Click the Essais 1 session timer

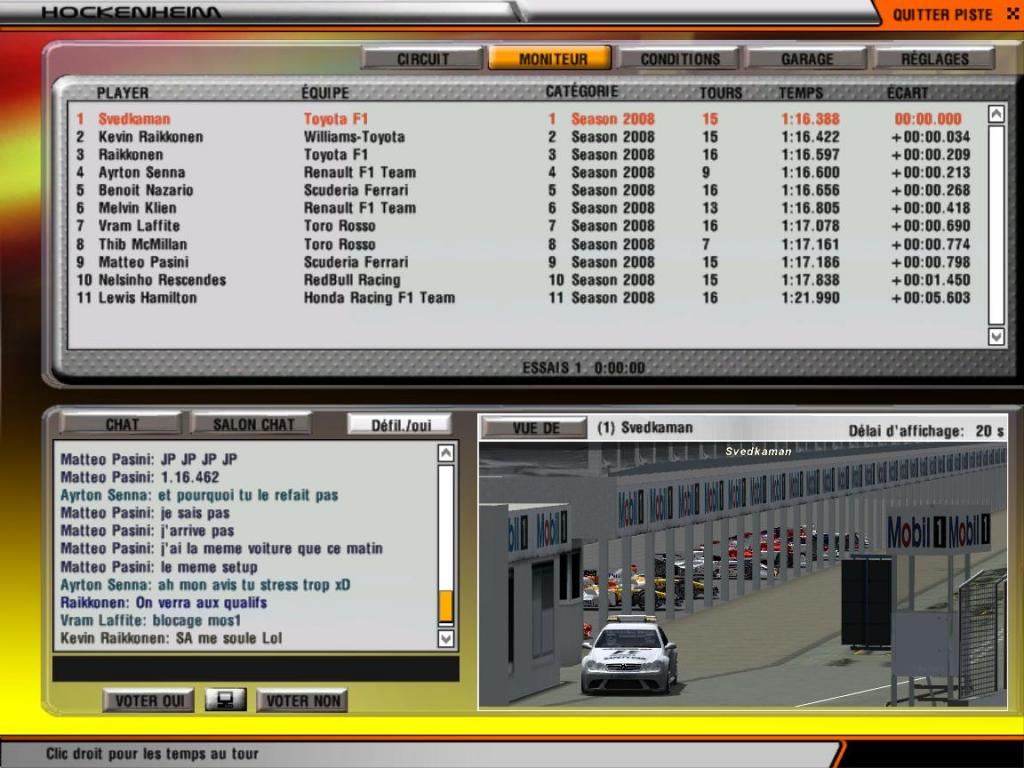[583, 368]
